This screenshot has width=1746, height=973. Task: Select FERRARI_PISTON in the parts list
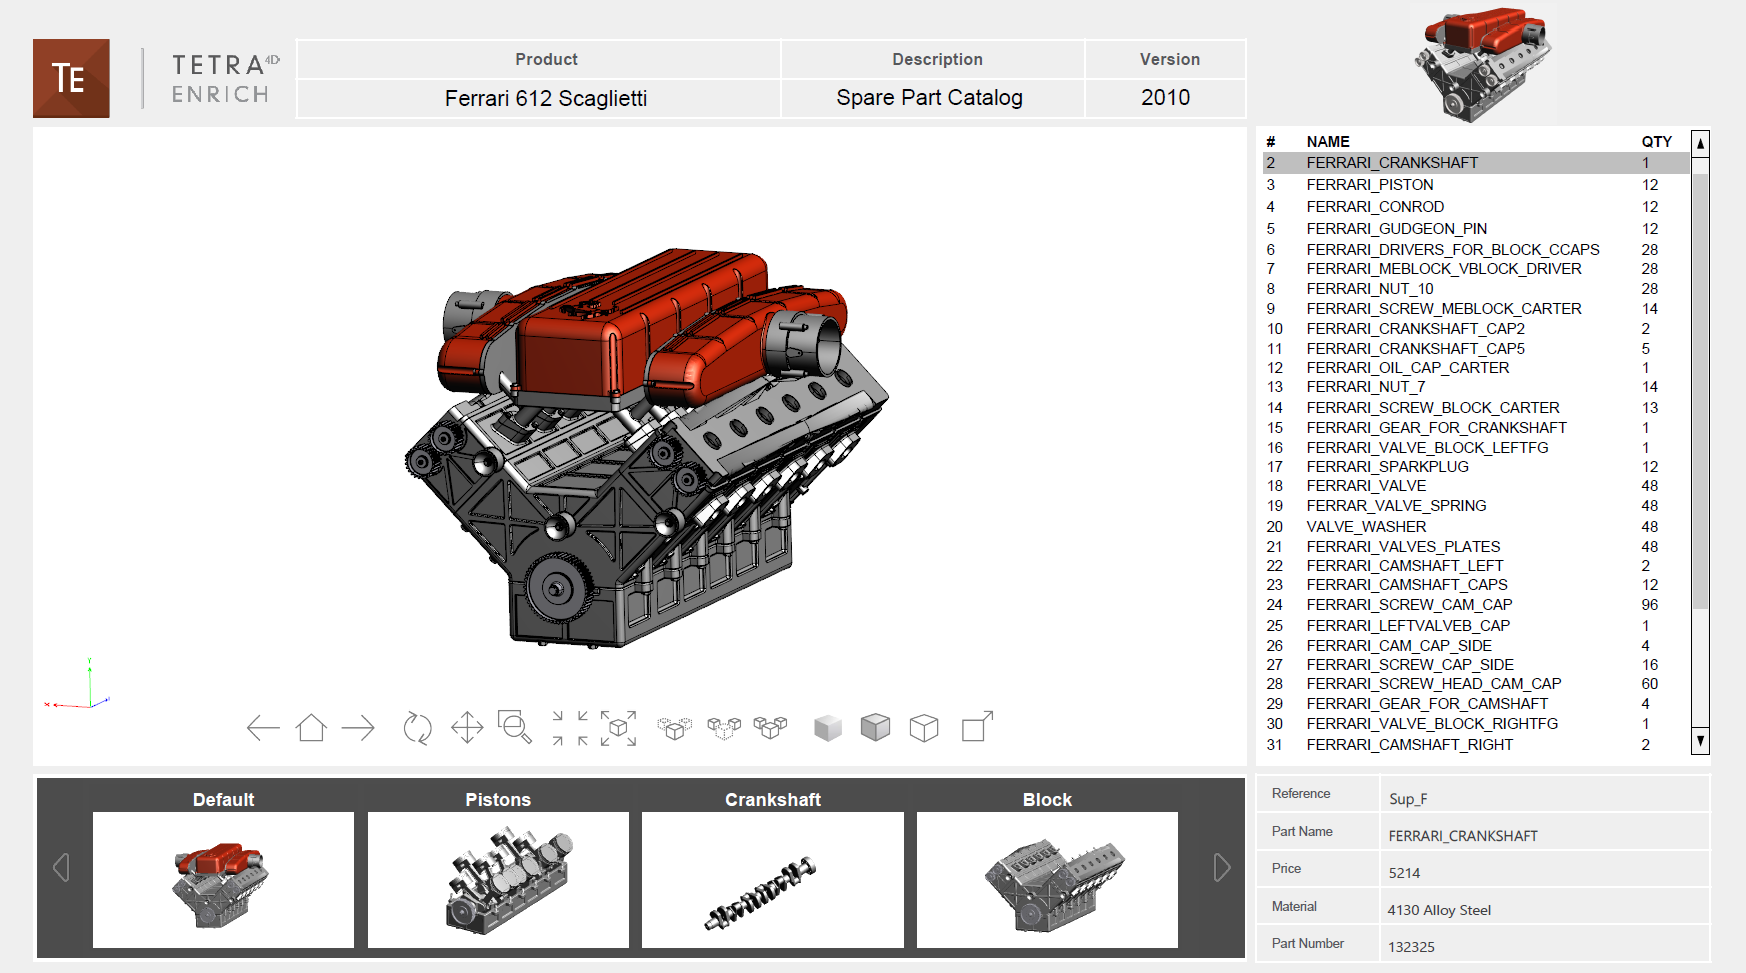coord(1370,185)
